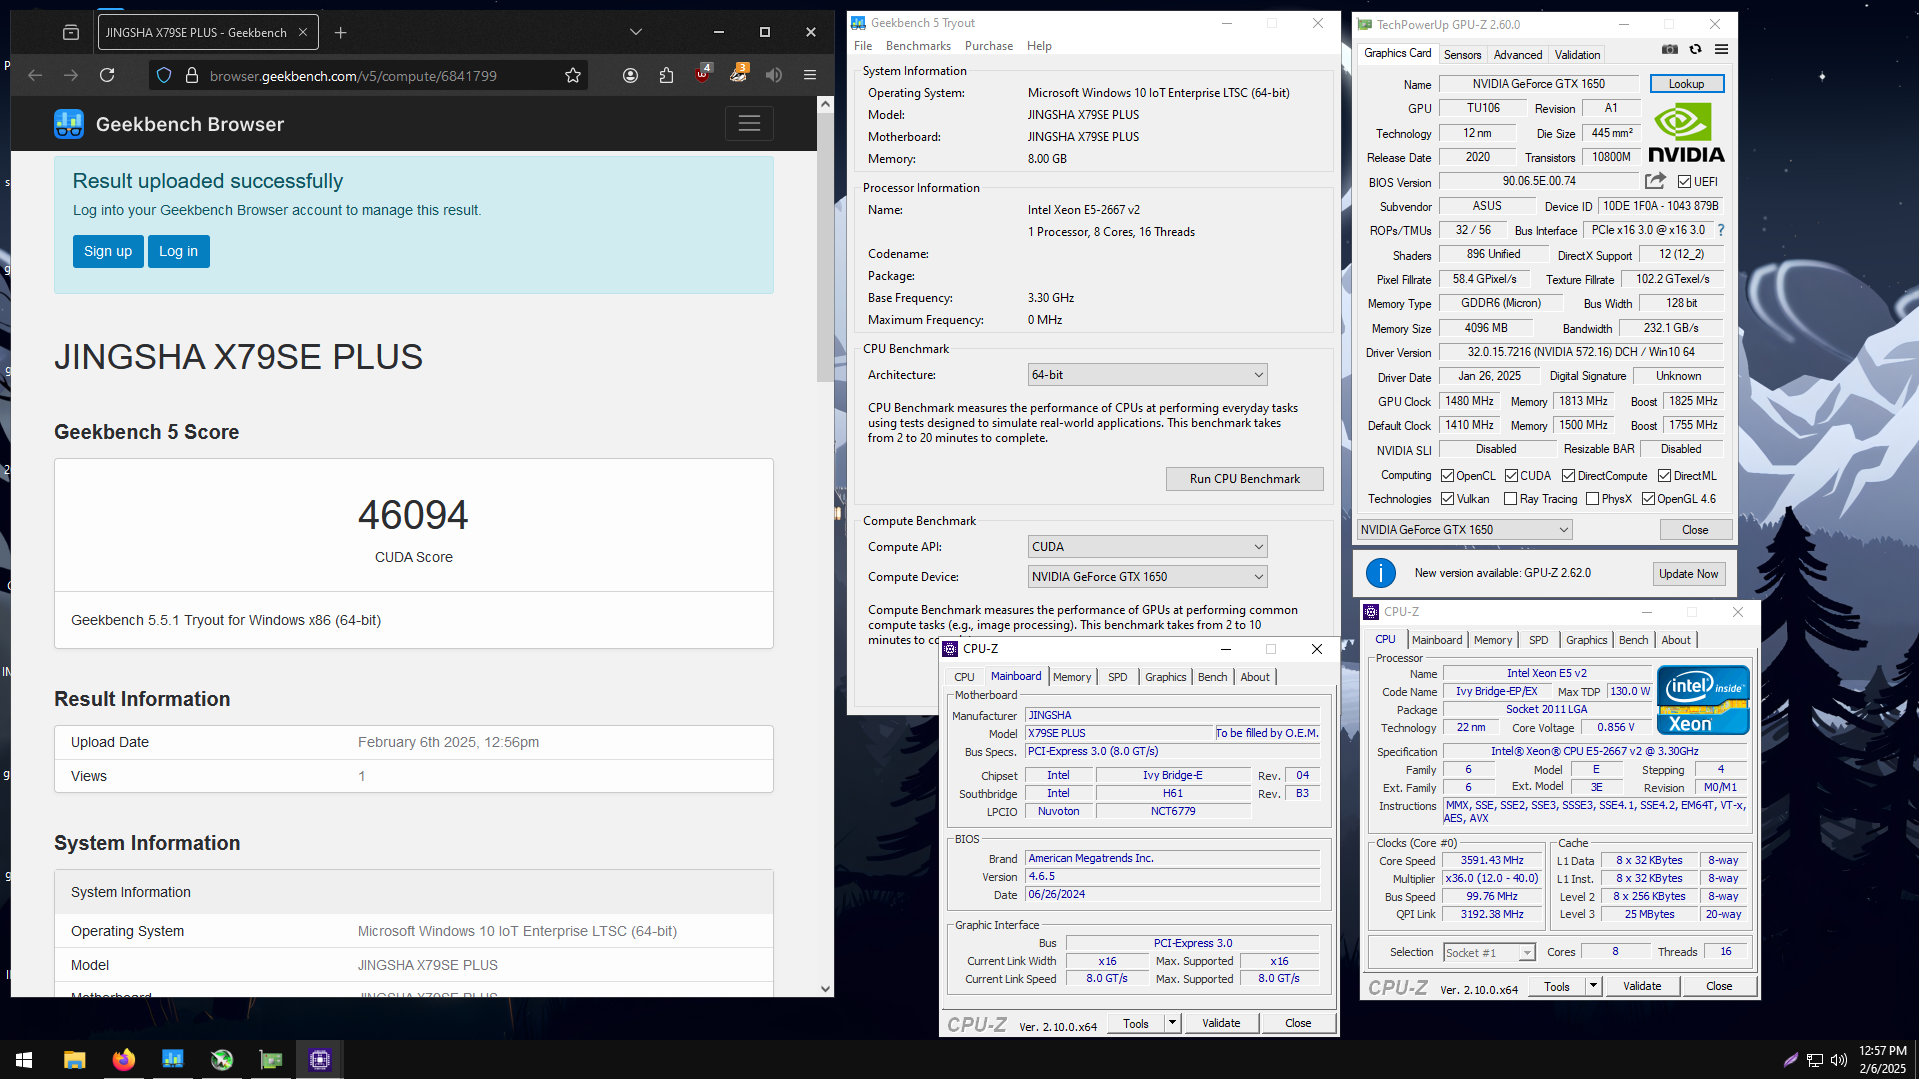Open File Explorer from taskbar
Screen dimensions: 1919x1079
click(x=74, y=1060)
